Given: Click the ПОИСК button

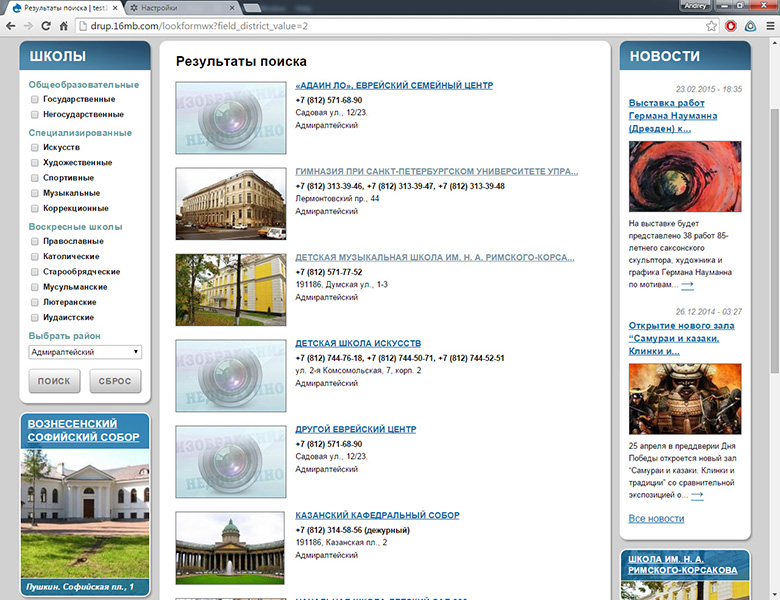Looking at the screenshot, I should pyautogui.click(x=54, y=381).
